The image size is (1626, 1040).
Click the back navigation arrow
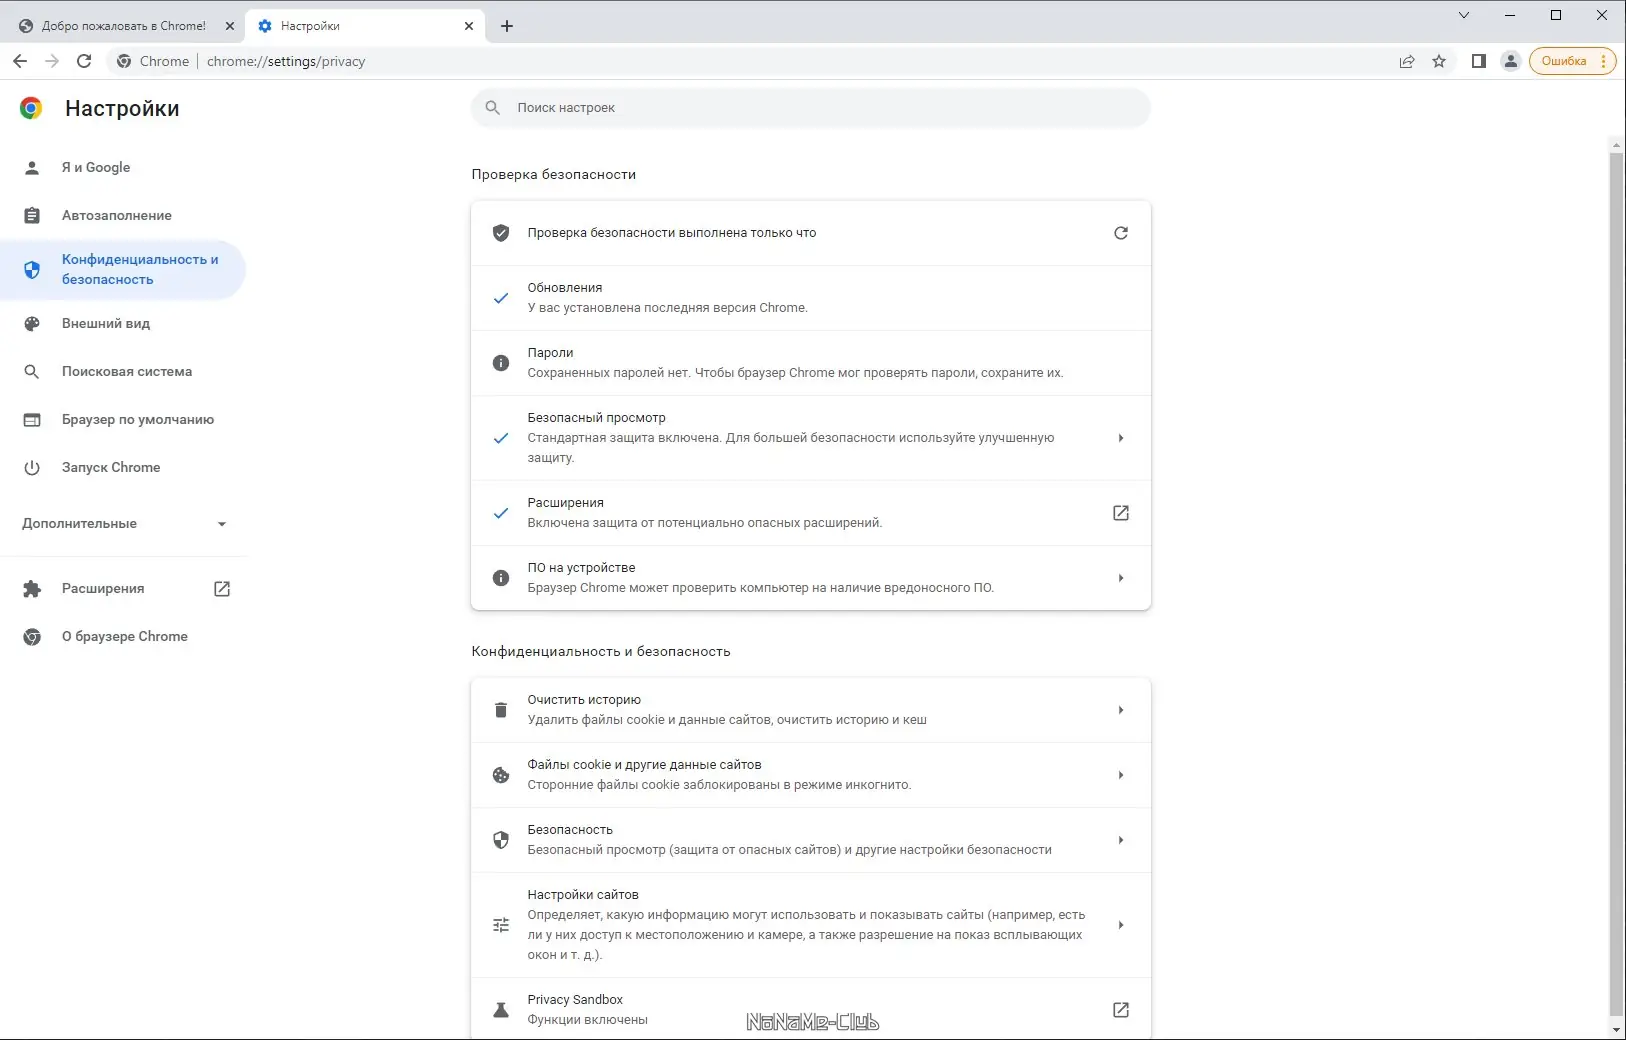(x=20, y=61)
